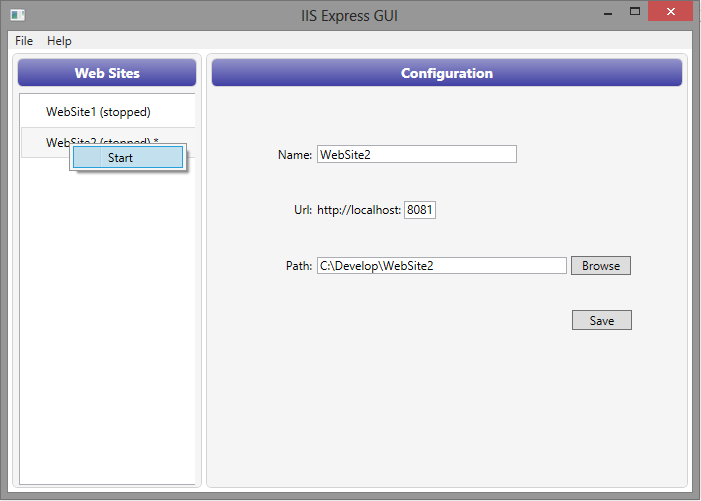Viewport: 701px width, 501px height.
Task: Click the Url: label
Action: [x=303, y=210]
